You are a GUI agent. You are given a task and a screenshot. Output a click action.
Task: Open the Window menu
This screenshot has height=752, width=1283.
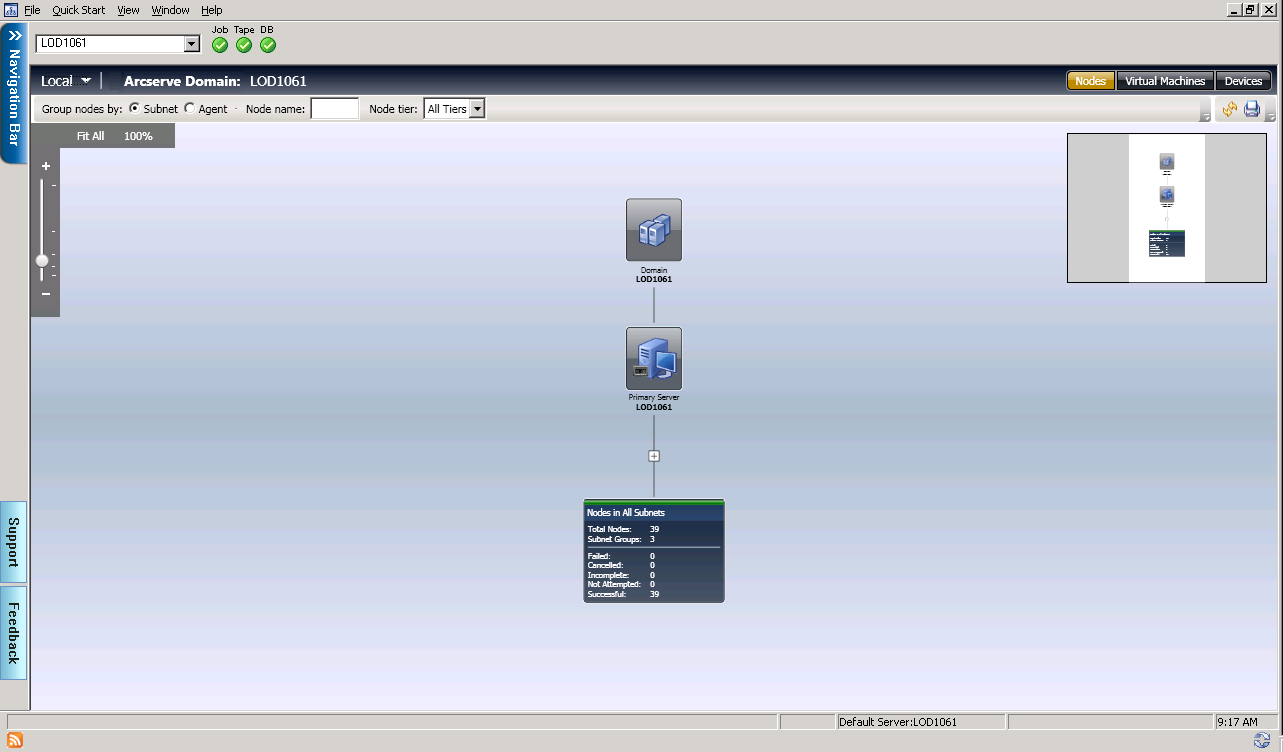[170, 10]
